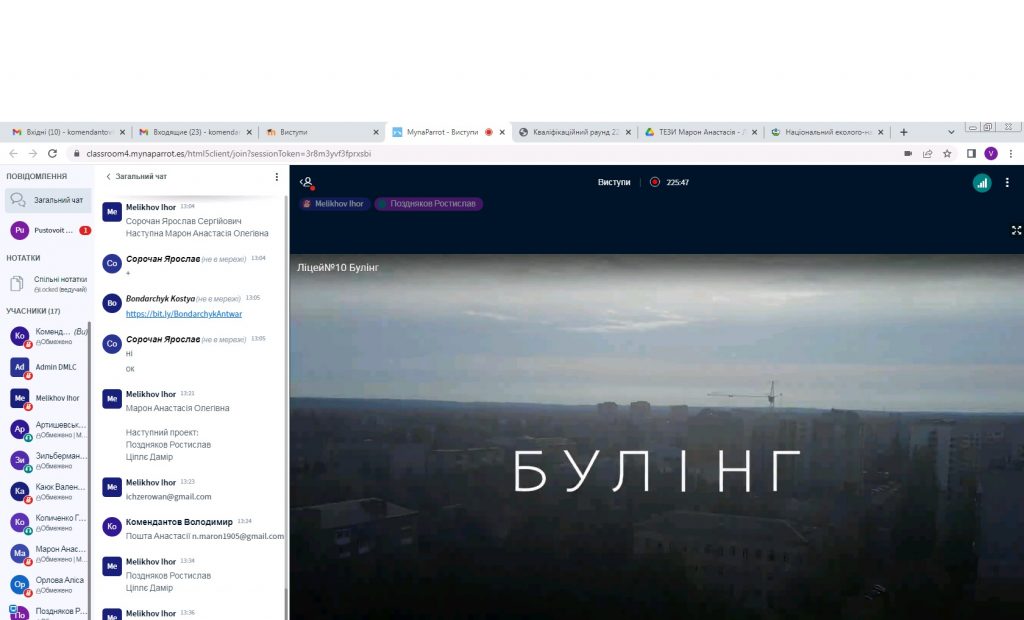Switch to the ТЕЗИ Марон Анастасія tab
Image resolution: width=1024 pixels, height=620 pixels.
tap(698, 132)
